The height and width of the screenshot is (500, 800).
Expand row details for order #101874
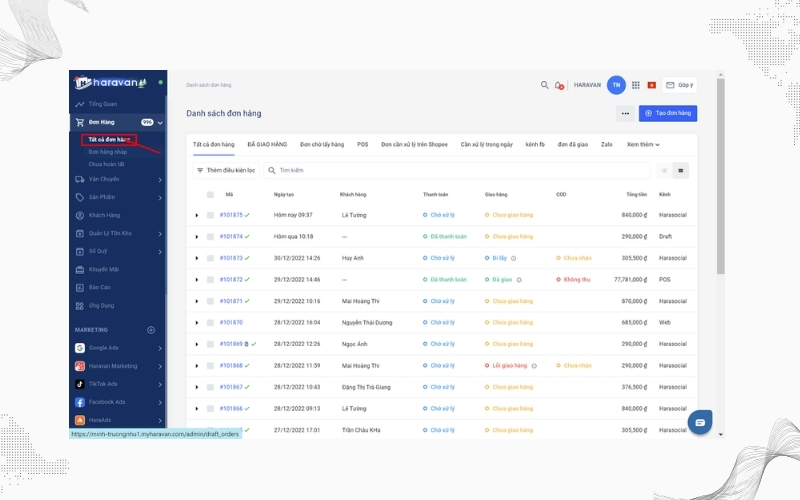197,237
